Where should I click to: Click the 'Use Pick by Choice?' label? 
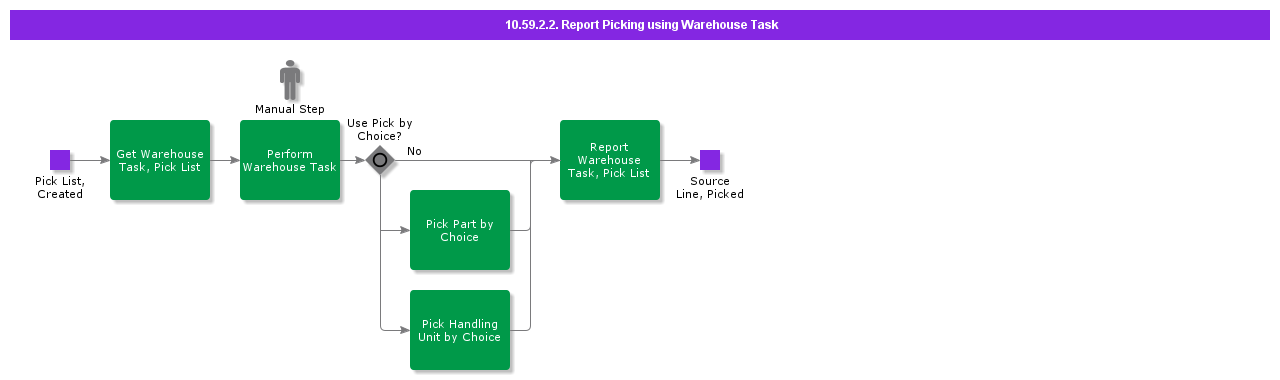tap(380, 130)
